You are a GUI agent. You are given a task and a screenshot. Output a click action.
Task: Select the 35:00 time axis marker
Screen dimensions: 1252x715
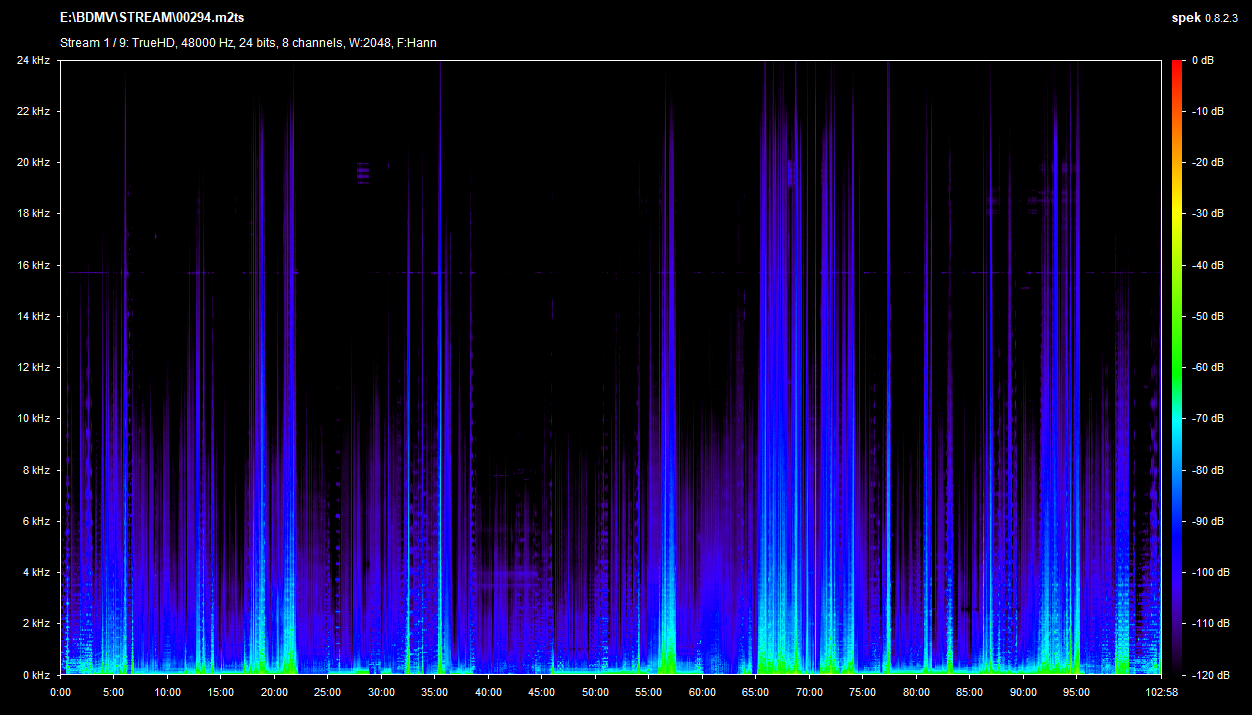(434, 691)
